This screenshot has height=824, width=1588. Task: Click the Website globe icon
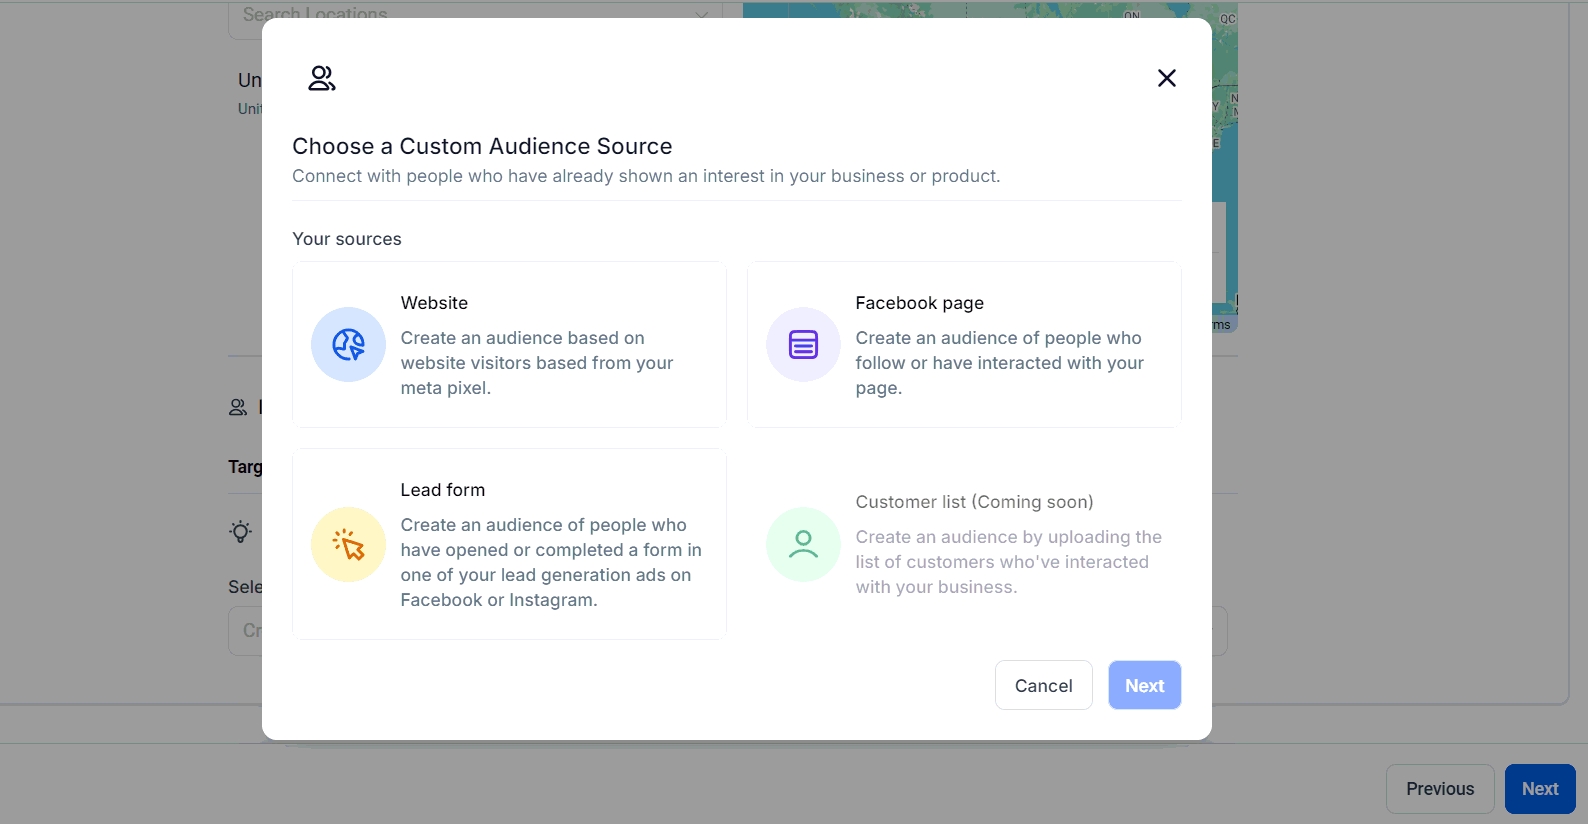click(x=348, y=345)
